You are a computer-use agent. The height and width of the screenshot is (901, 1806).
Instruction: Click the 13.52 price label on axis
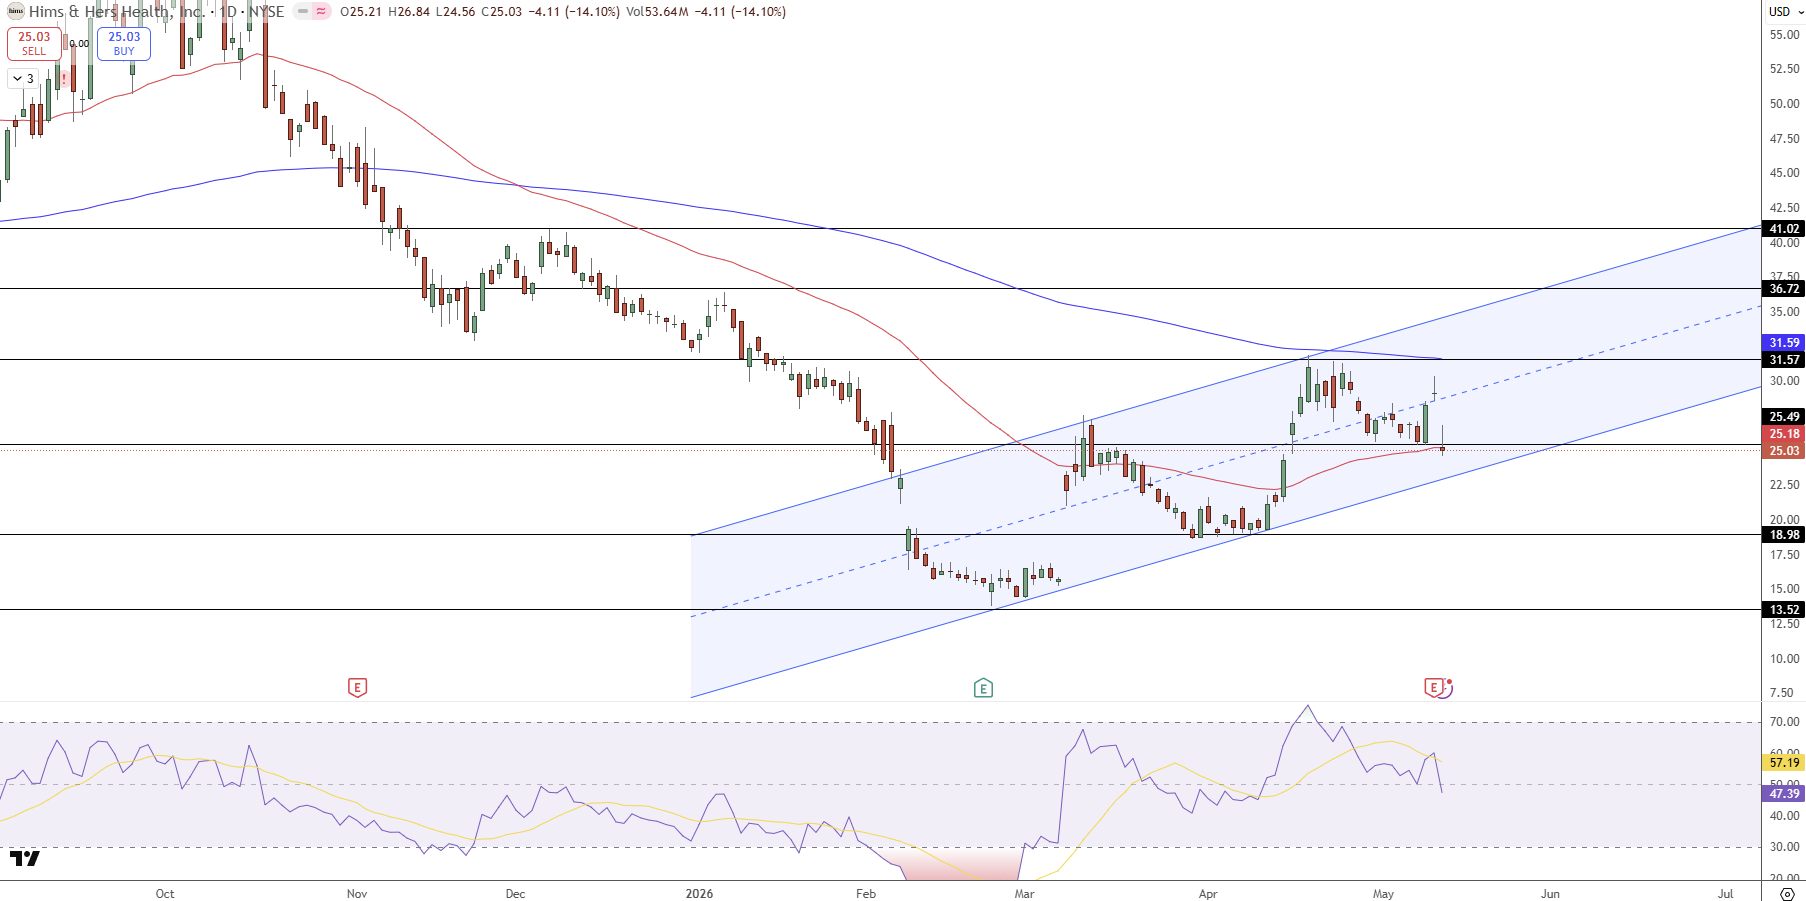coord(1784,610)
